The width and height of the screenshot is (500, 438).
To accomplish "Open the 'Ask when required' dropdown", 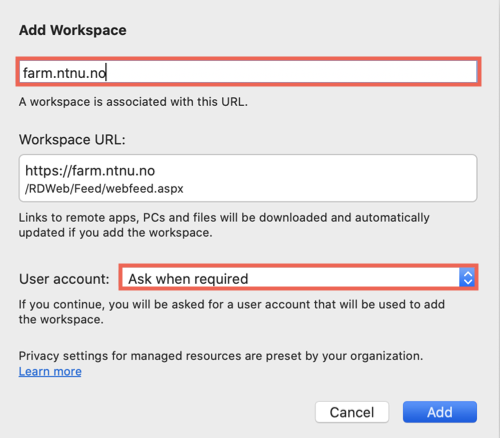I will 298,277.
